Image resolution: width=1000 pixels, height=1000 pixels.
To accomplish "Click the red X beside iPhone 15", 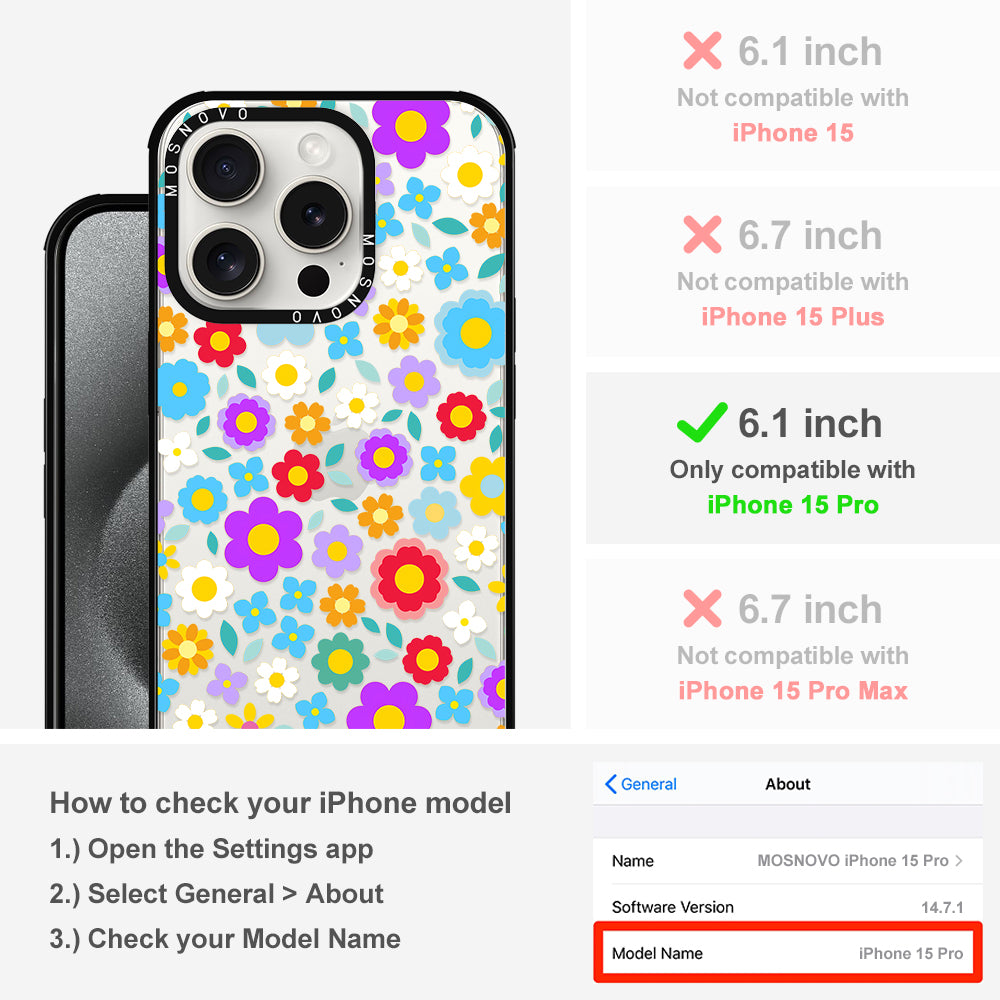I will pos(702,50).
